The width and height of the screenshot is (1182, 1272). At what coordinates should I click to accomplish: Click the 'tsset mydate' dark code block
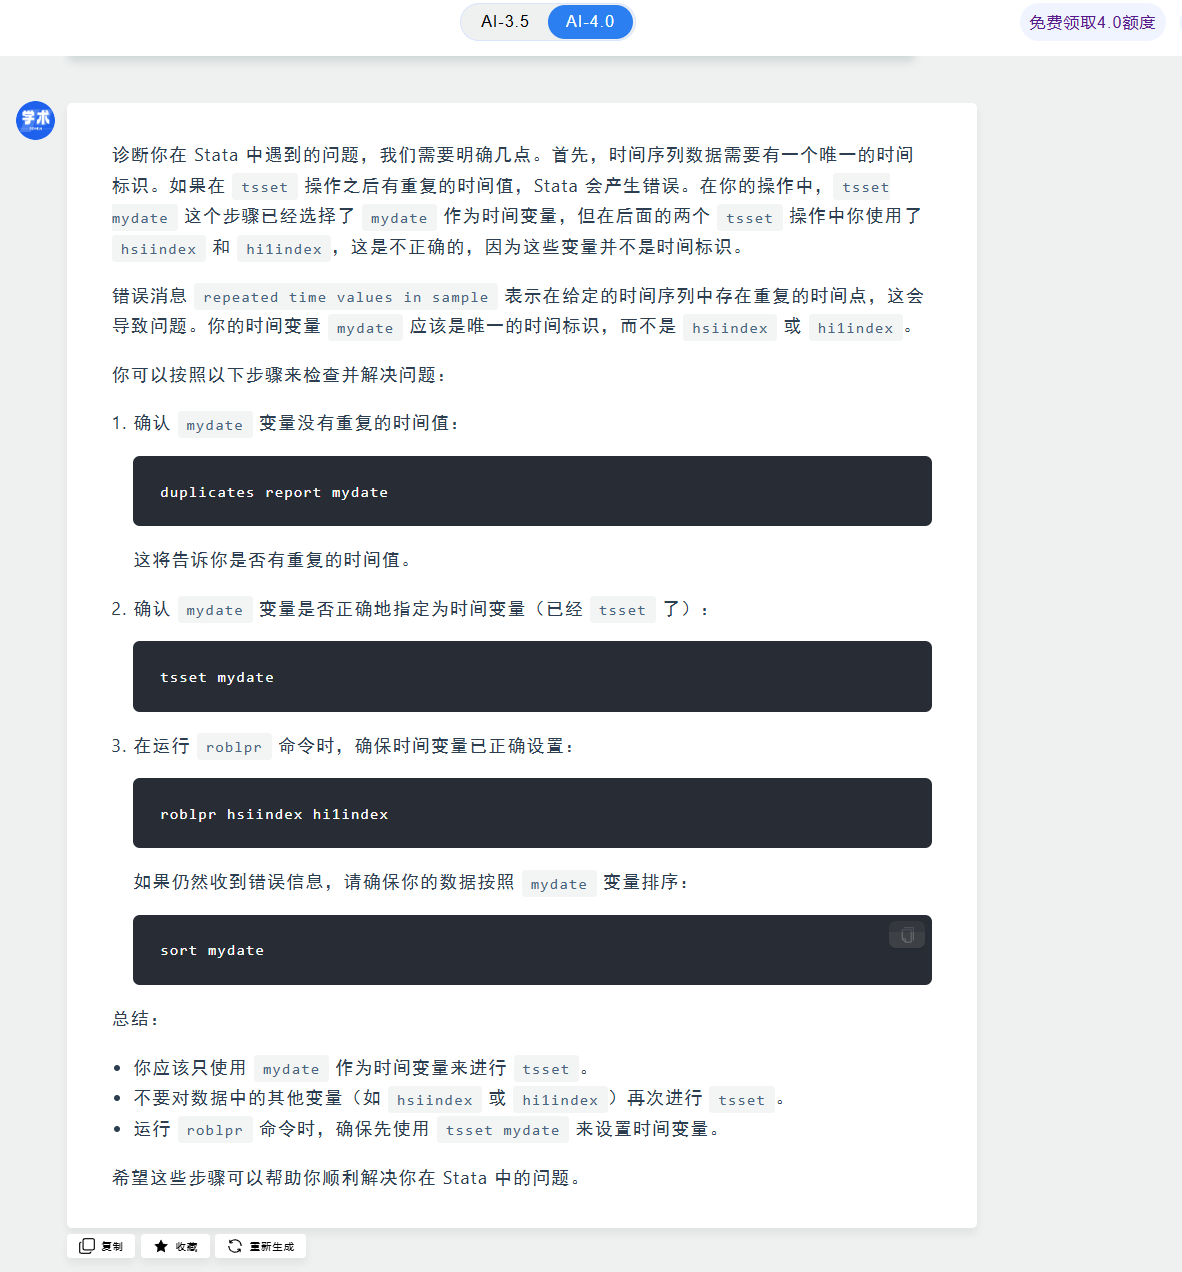tap(532, 677)
